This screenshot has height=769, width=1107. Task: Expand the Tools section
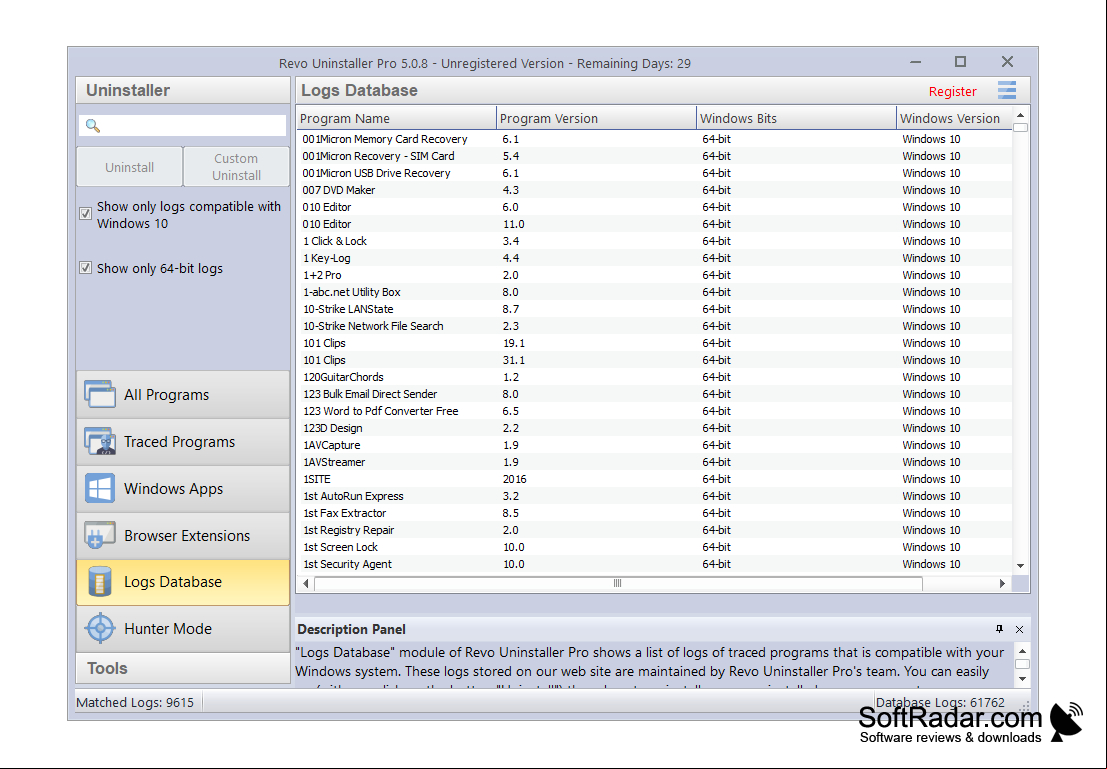pyautogui.click(x=183, y=668)
